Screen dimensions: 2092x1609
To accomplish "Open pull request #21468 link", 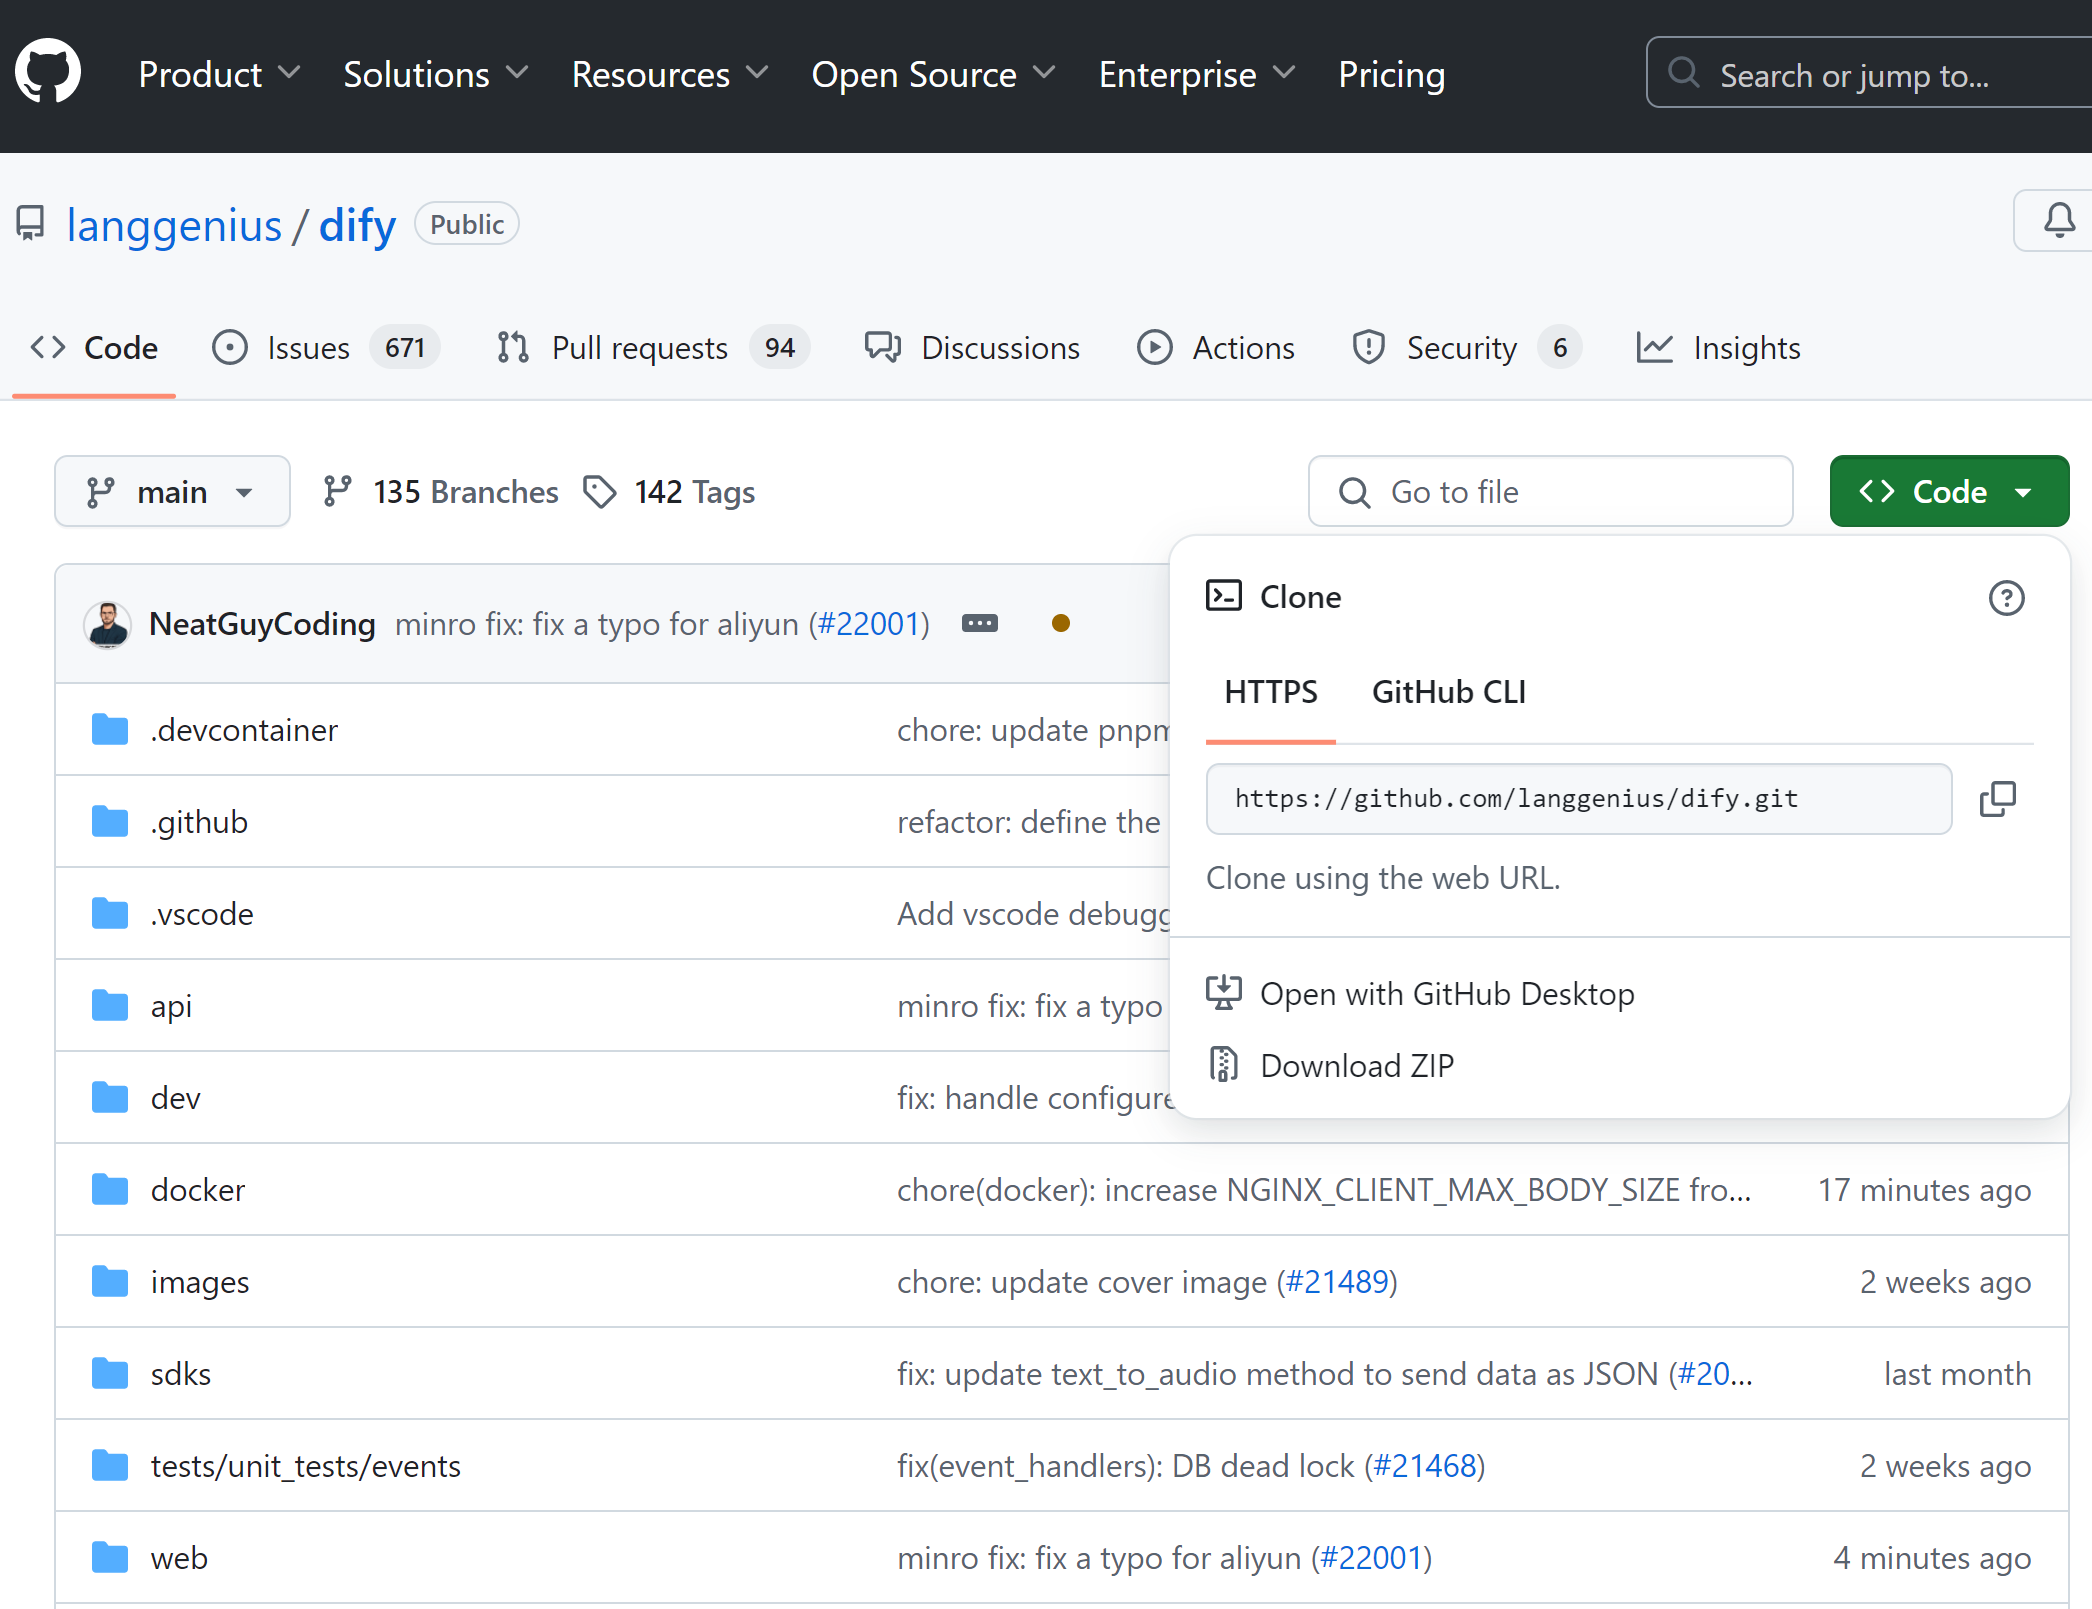I will 1425,1466.
